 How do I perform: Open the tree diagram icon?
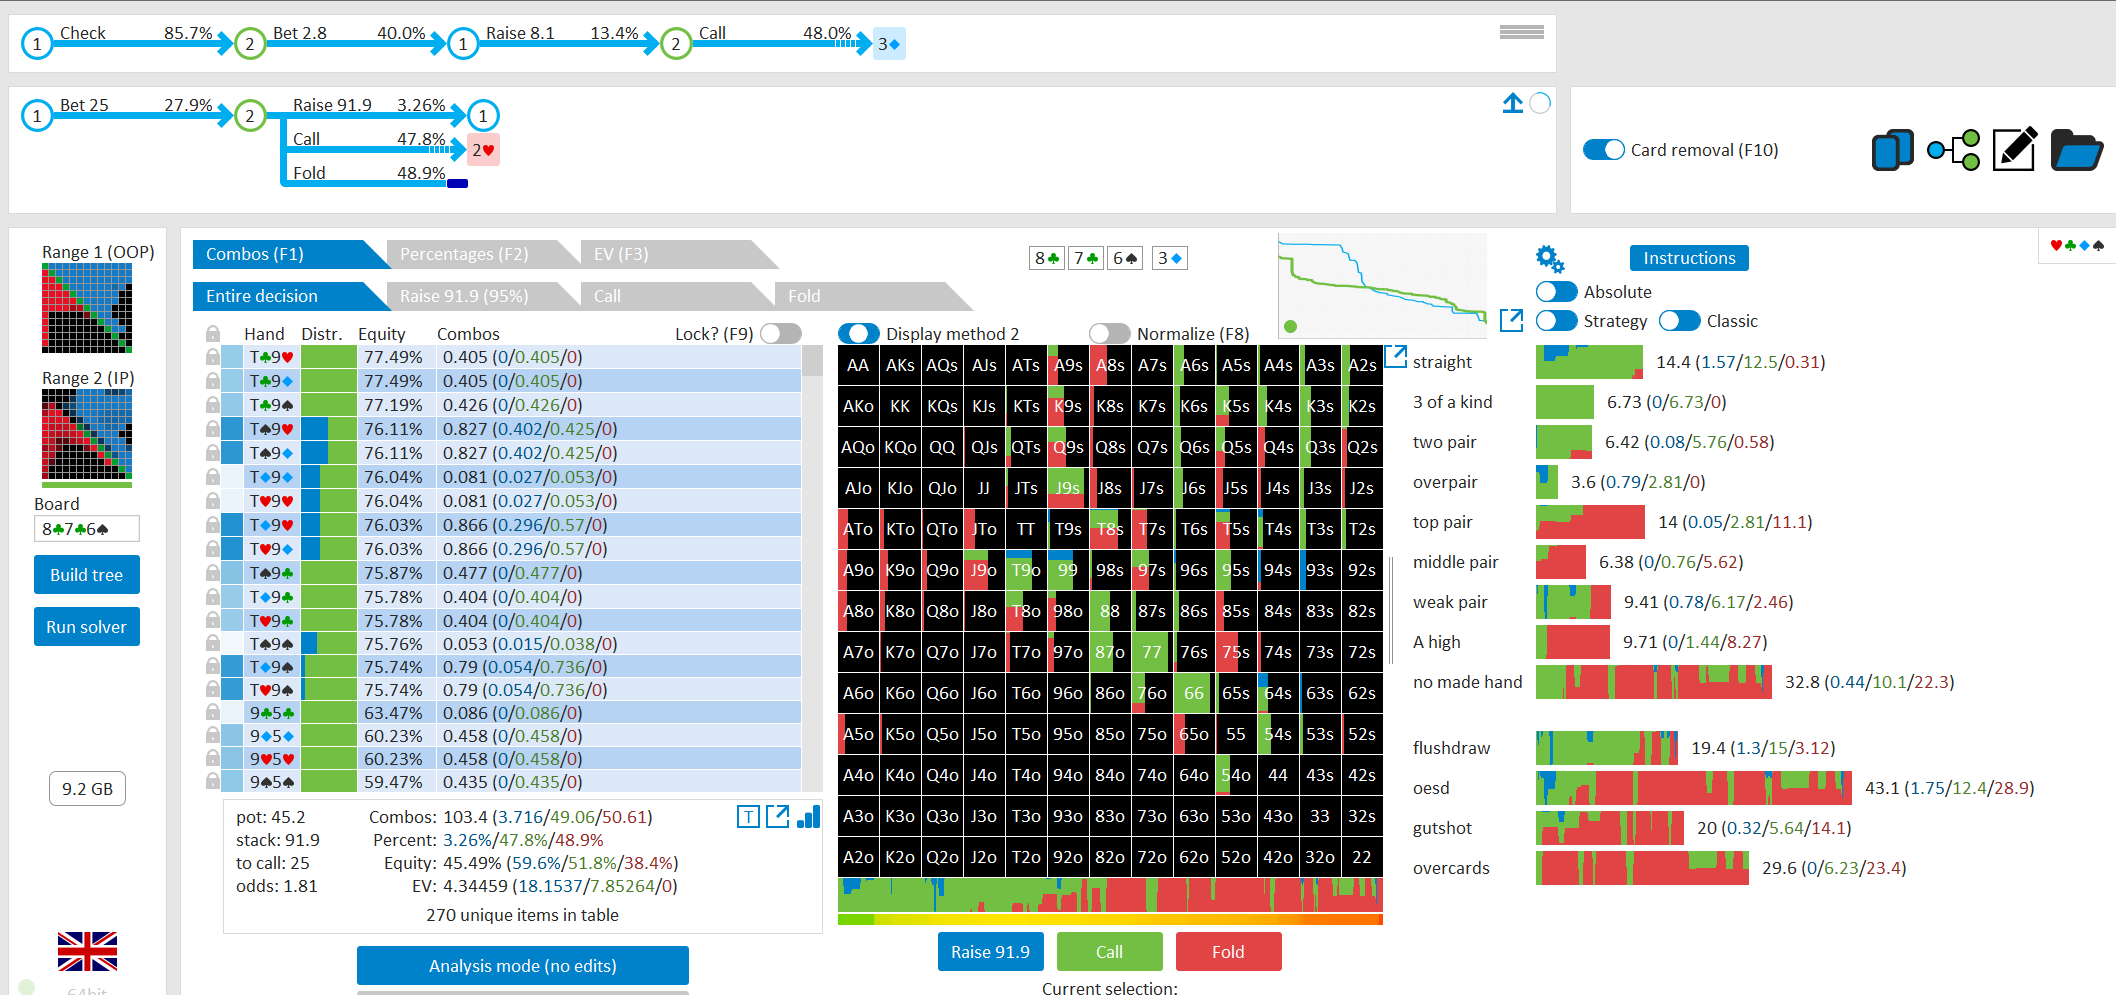pyautogui.click(x=1953, y=150)
